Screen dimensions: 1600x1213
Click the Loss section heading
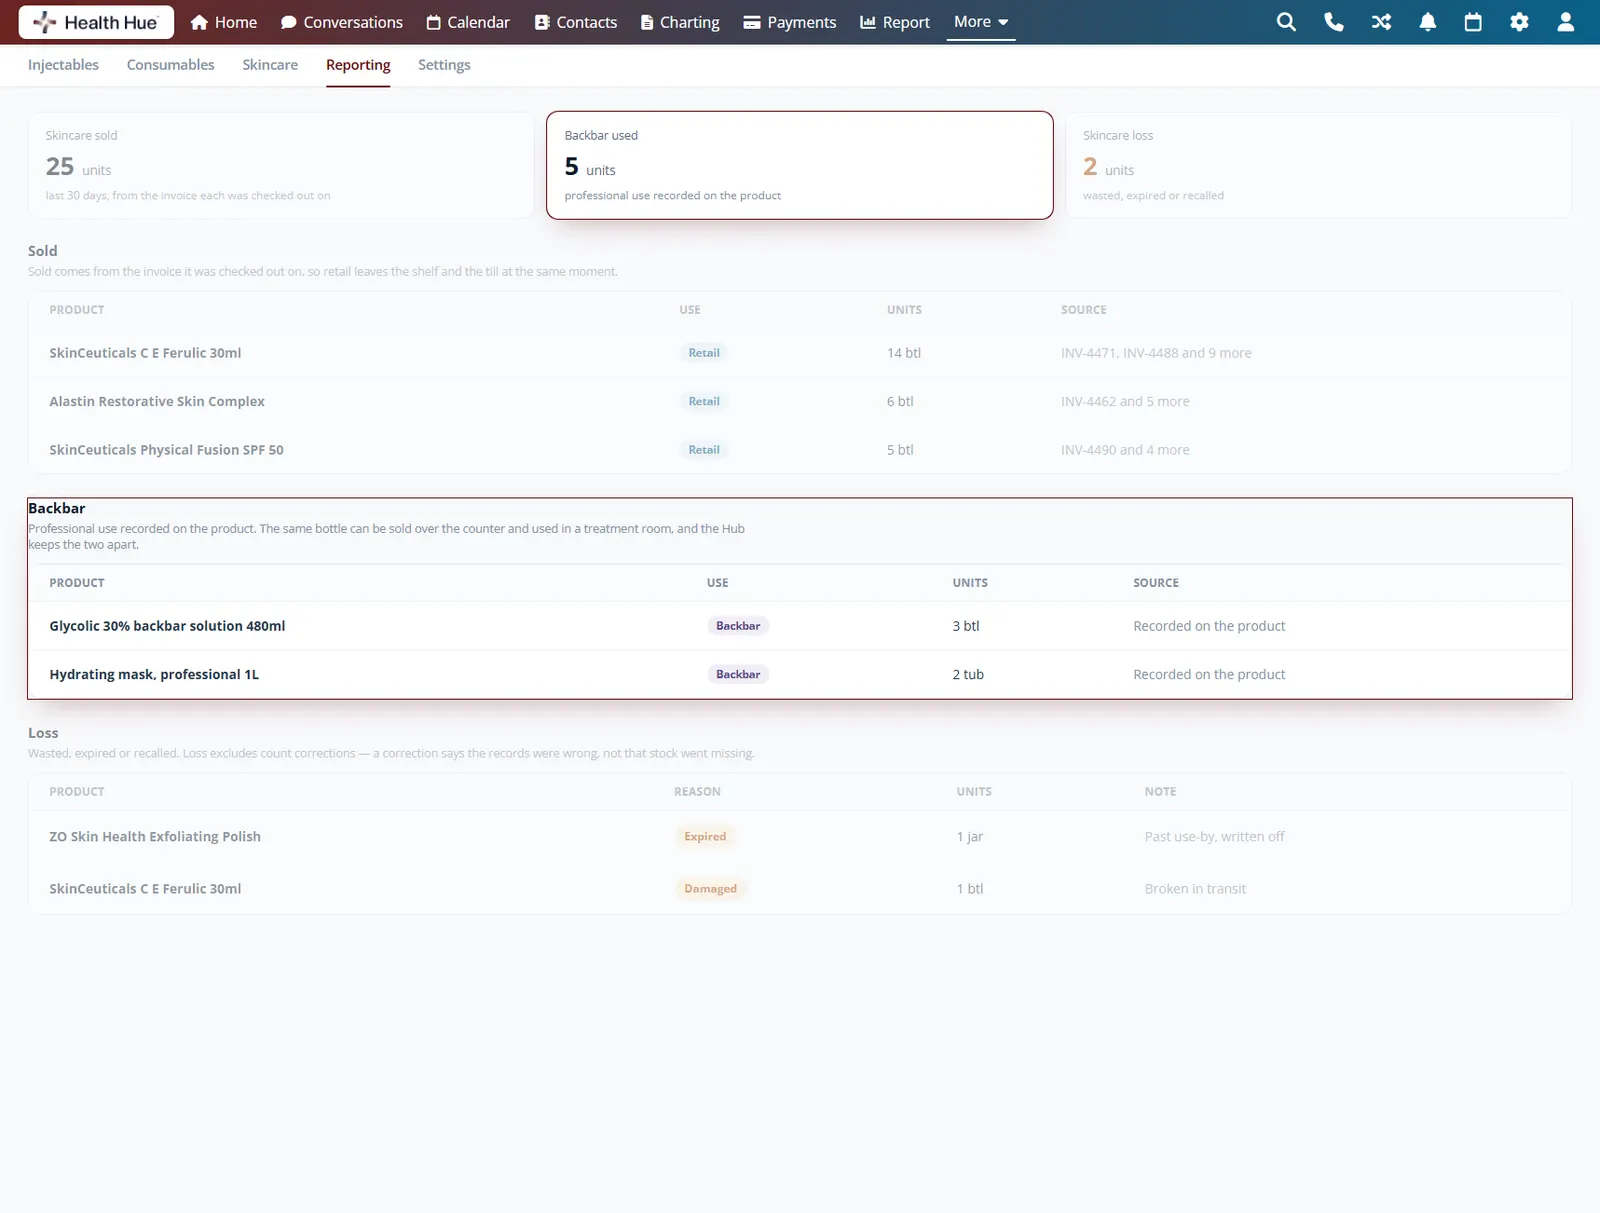pyautogui.click(x=43, y=733)
